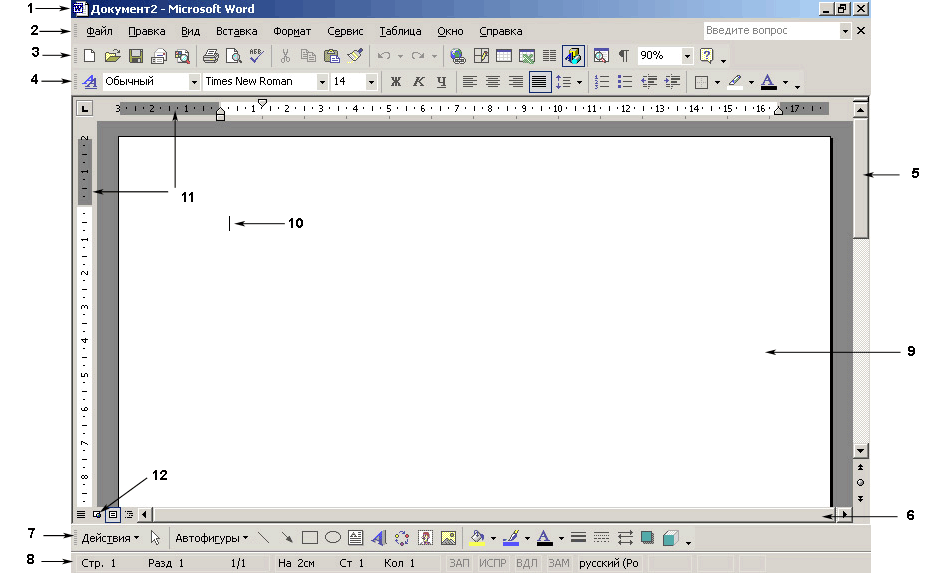The image size is (942, 573).
Task: Toggle the Drawing toolbar button
Action: point(574,56)
